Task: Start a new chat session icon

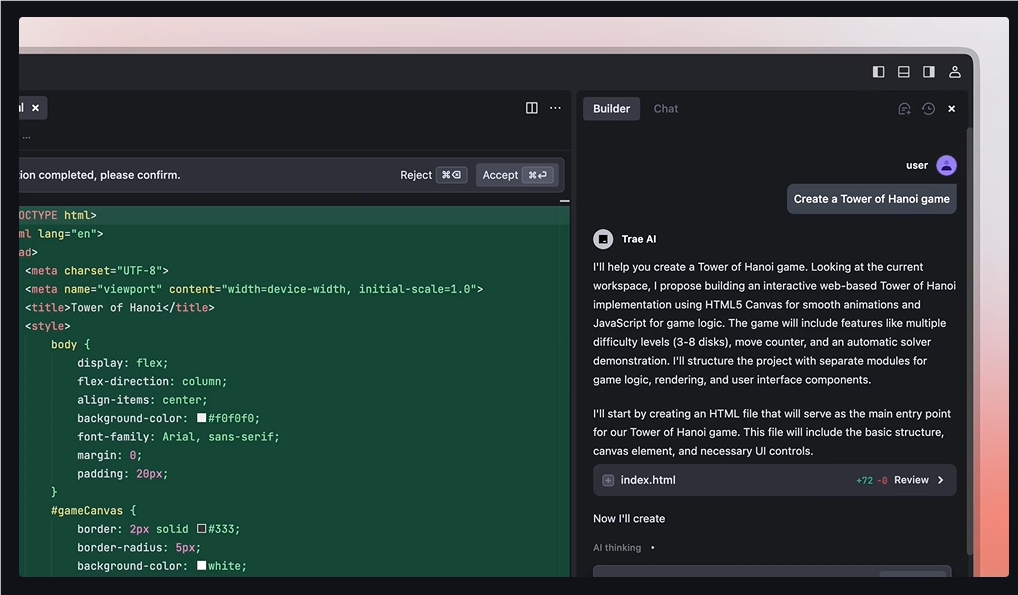Action: coord(904,109)
